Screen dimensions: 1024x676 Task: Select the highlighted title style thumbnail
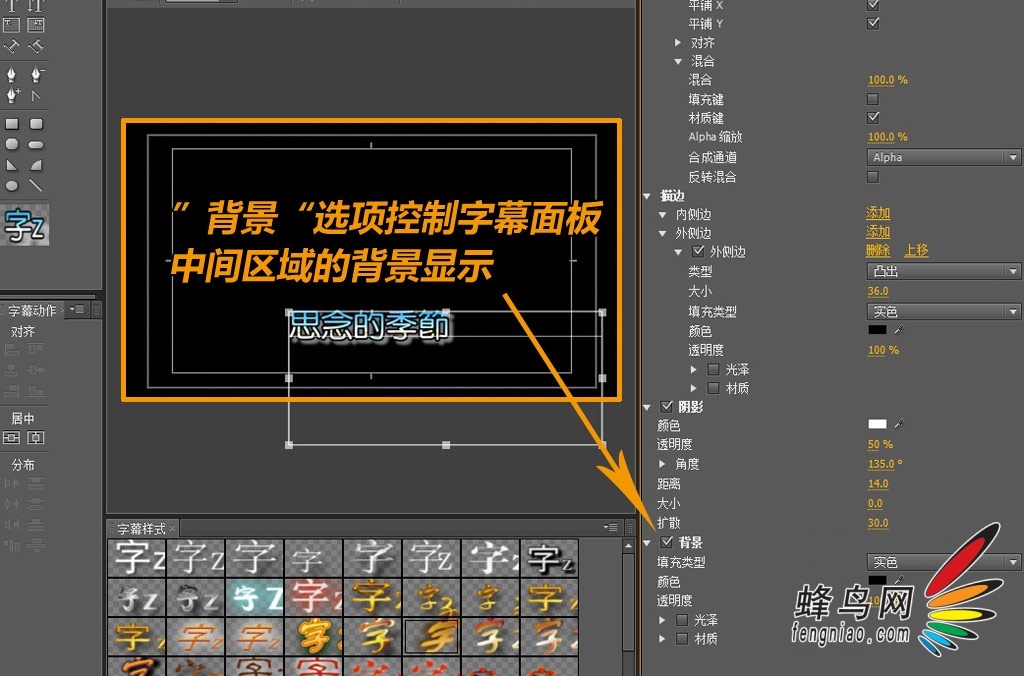[431, 635]
